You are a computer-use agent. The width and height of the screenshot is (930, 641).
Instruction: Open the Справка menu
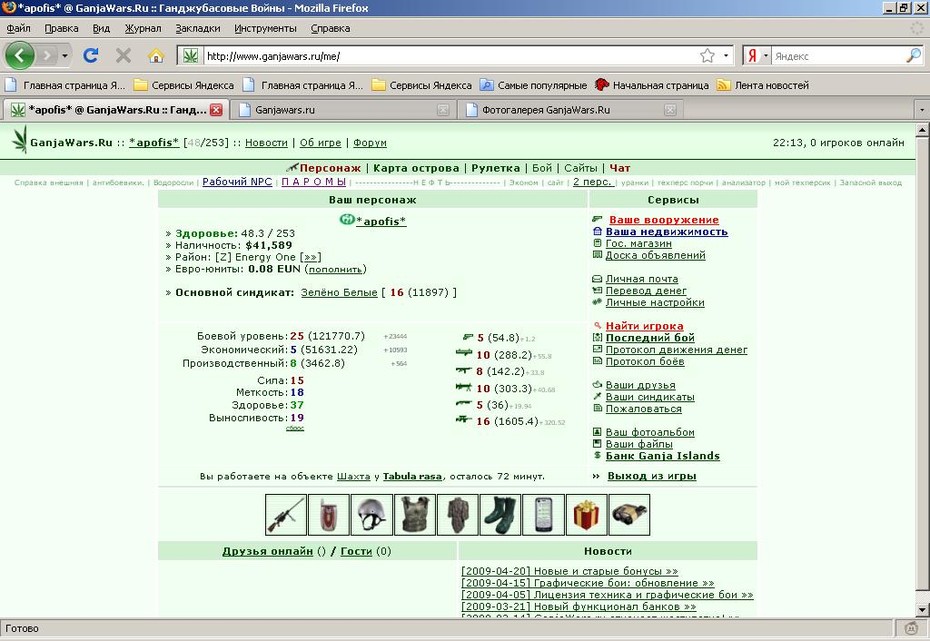point(330,28)
